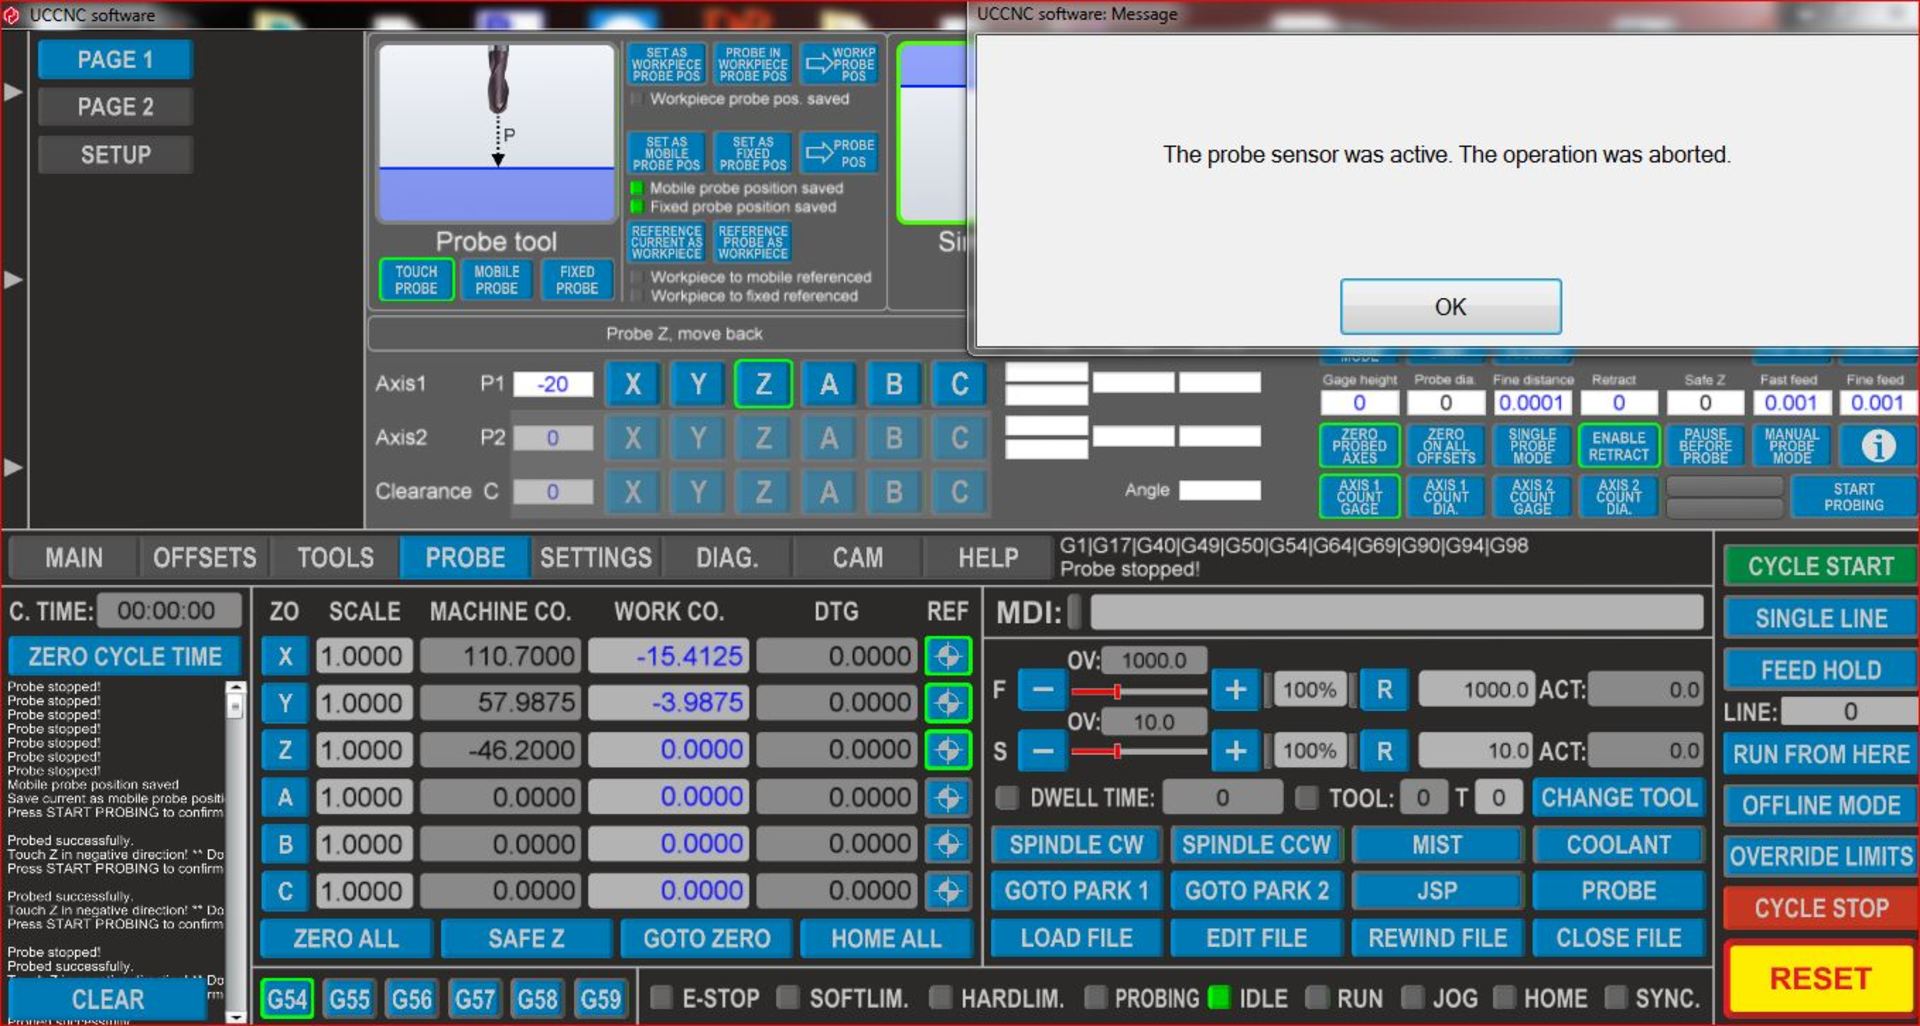Expand the top left side panel arrow

[13, 92]
